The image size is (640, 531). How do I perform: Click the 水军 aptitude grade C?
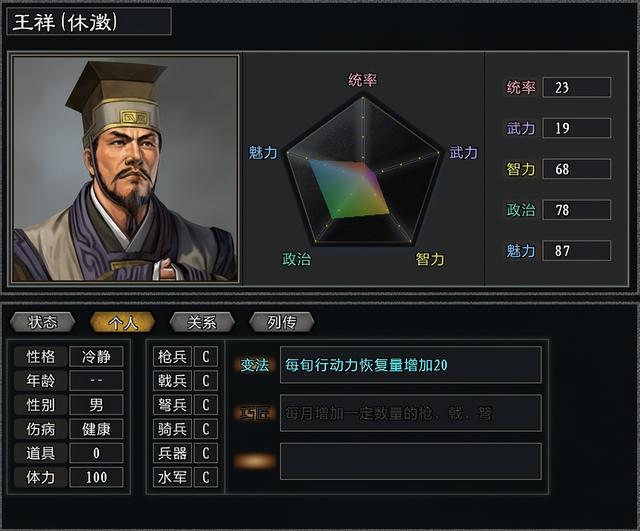click(x=205, y=478)
